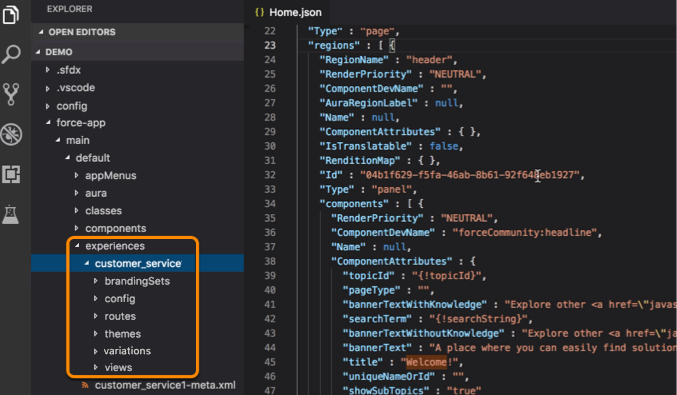Click the "RegionName" key on line 24
This screenshot has height=395, width=677.
pos(354,60)
